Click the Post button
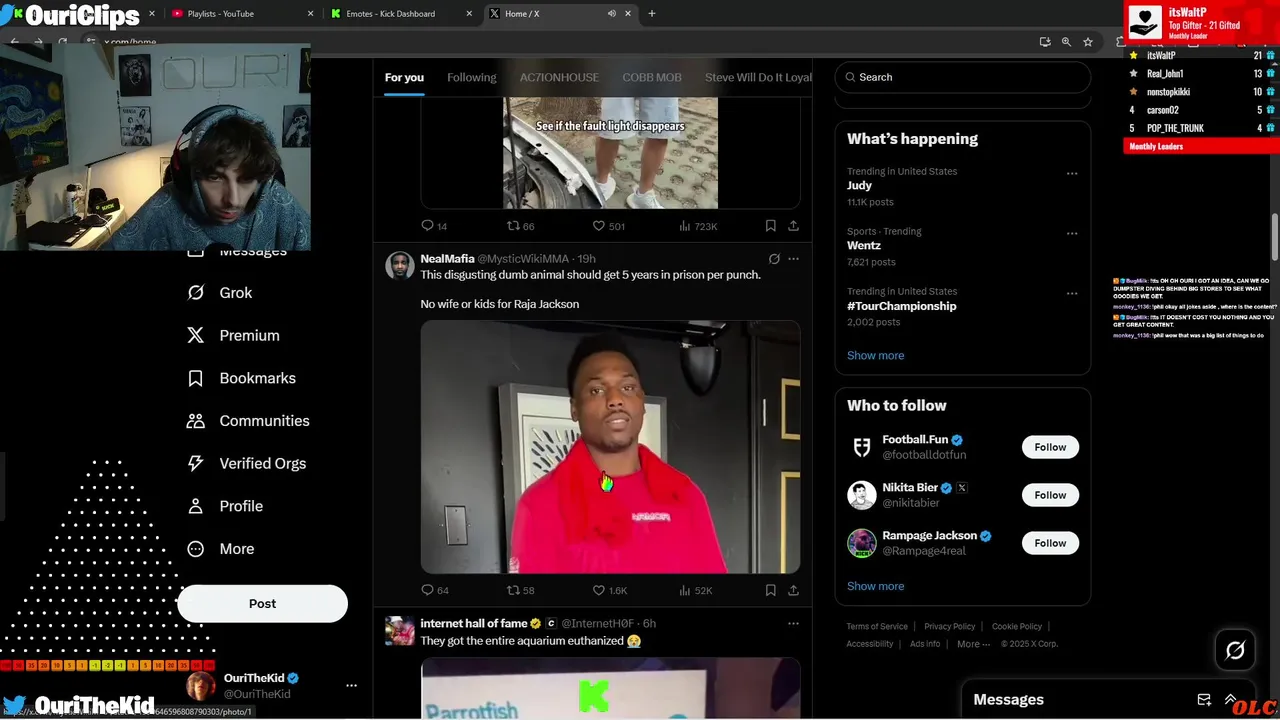1280x720 pixels. click(262, 604)
